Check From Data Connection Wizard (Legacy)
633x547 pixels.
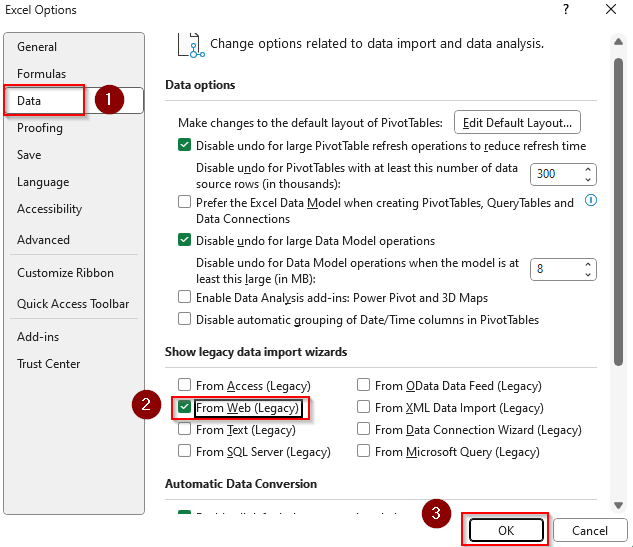coord(363,429)
